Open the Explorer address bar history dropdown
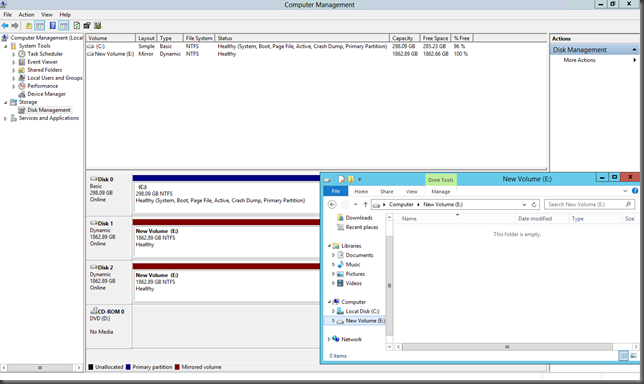This screenshot has width=644, height=384. (x=524, y=205)
